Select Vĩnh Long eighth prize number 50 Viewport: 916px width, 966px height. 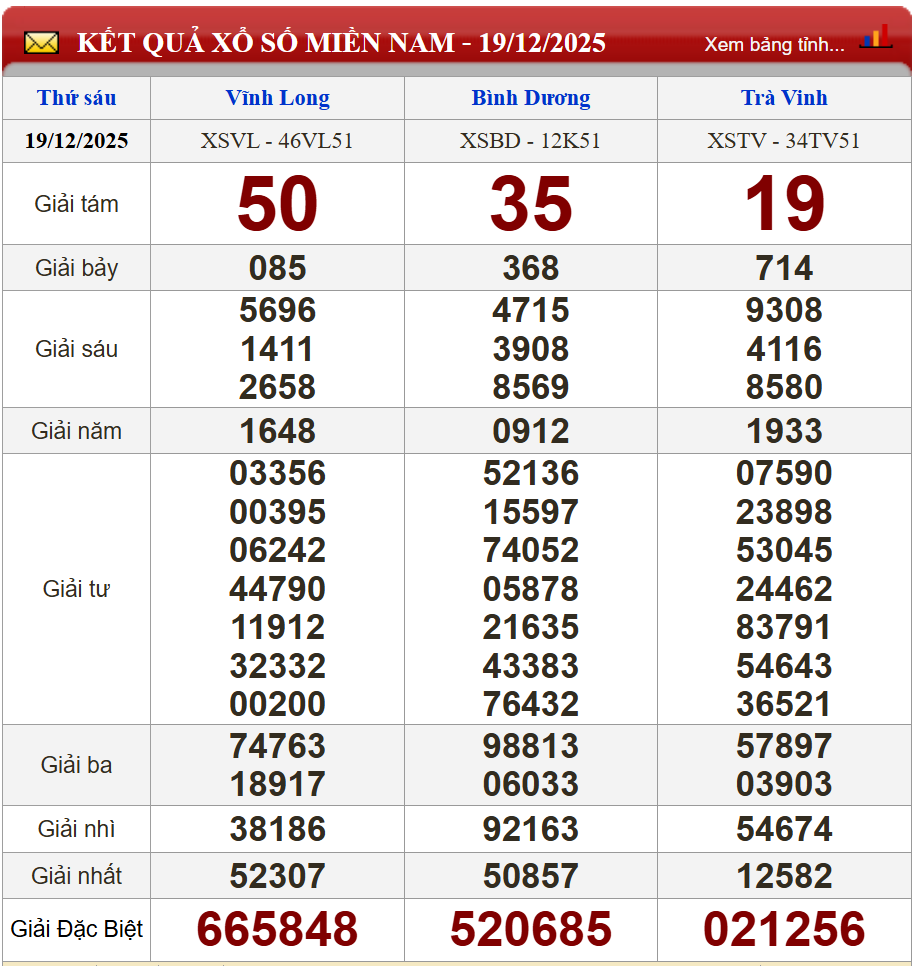[277, 204]
